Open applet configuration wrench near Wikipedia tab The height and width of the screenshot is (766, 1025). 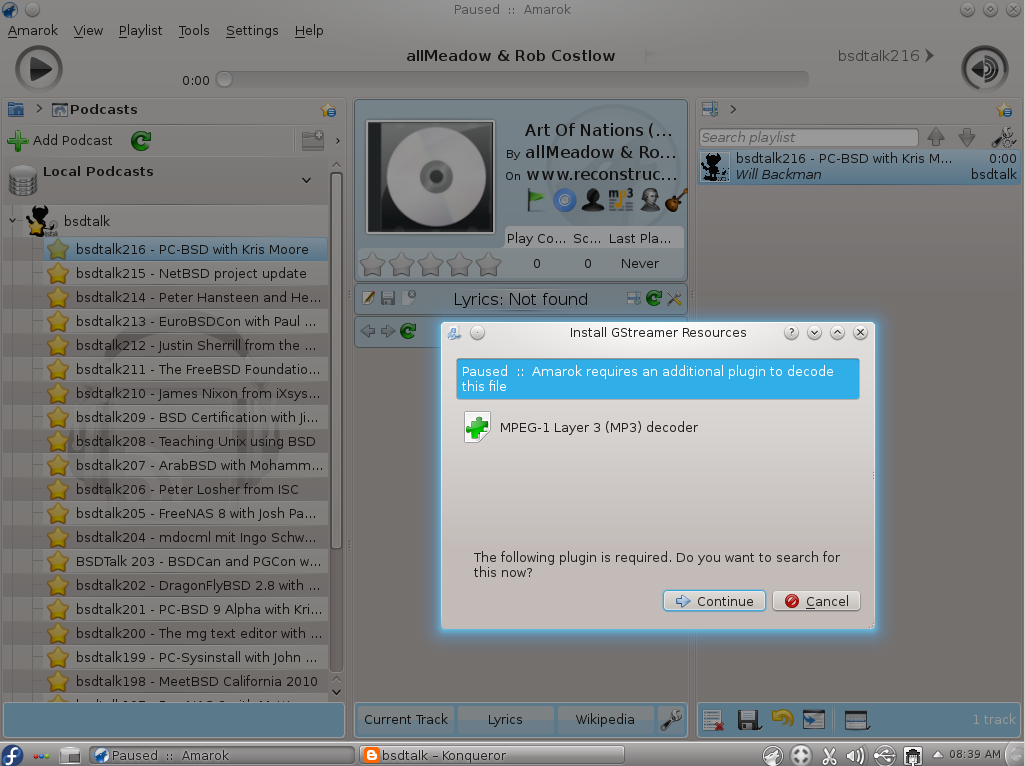[x=671, y=720]
